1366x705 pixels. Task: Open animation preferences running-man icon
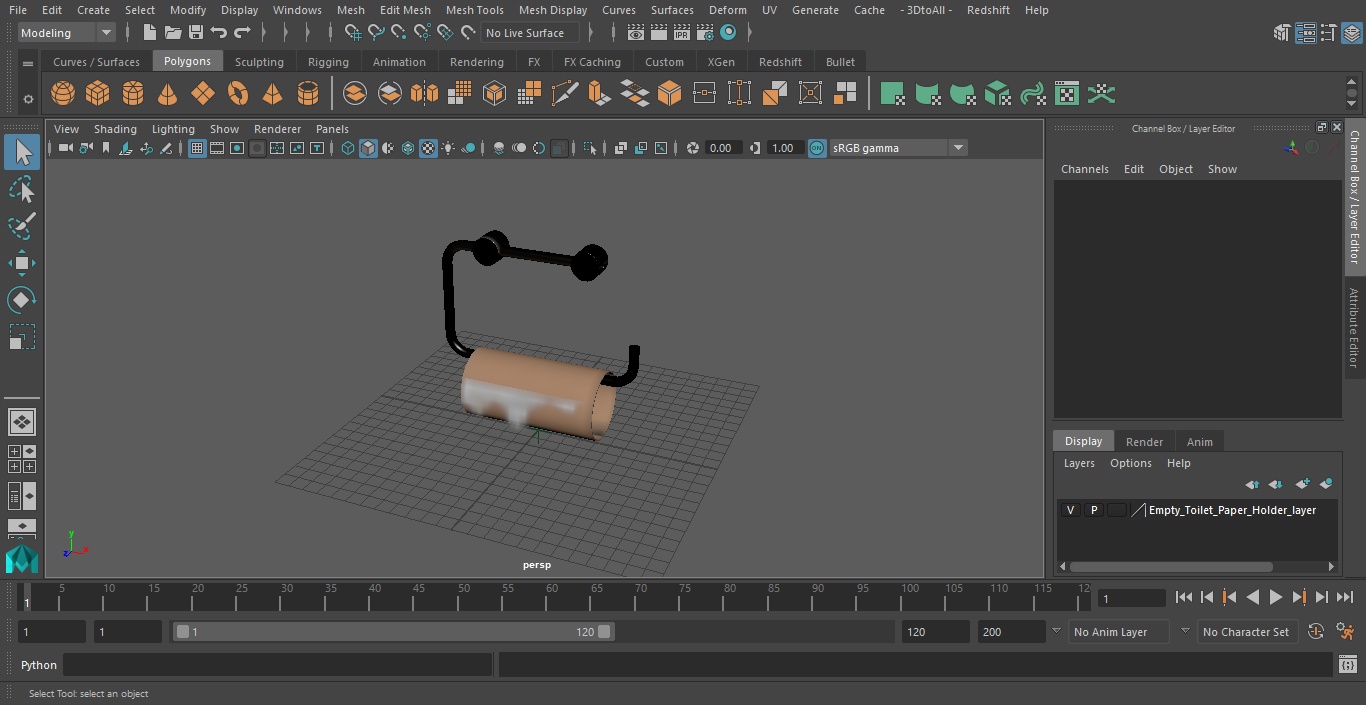coord(1345,632)
